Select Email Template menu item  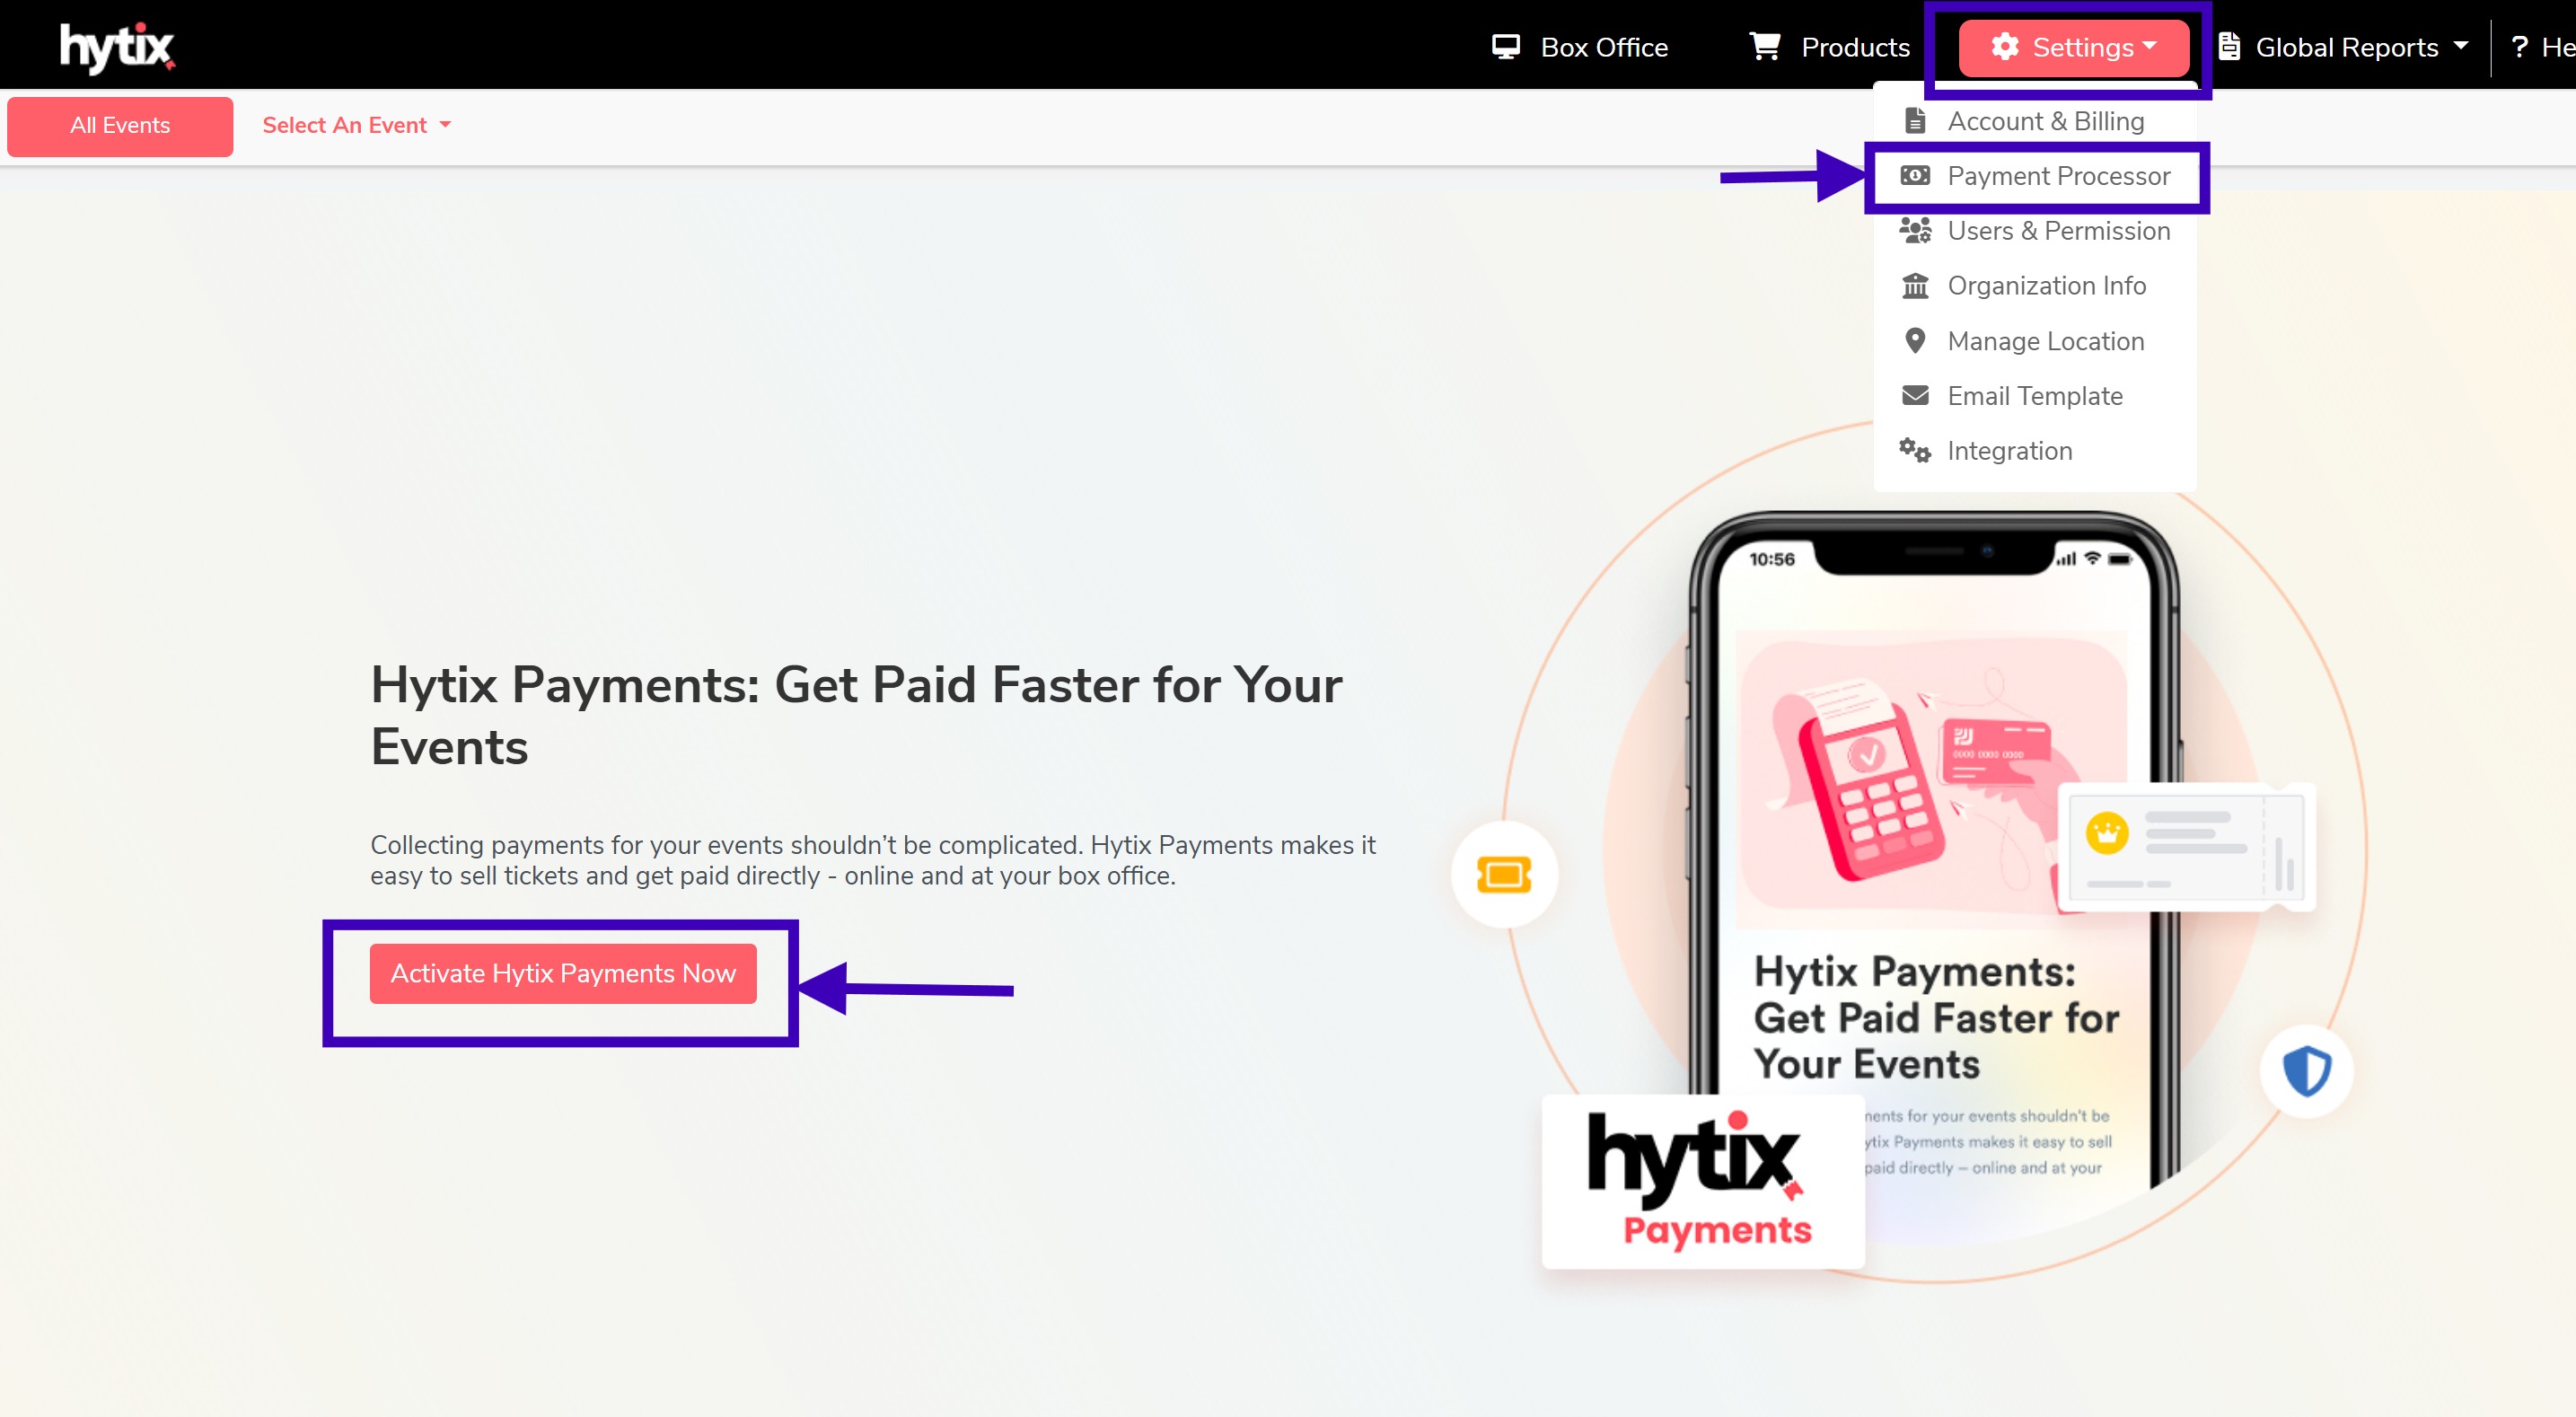click(x=2035, y=396)
